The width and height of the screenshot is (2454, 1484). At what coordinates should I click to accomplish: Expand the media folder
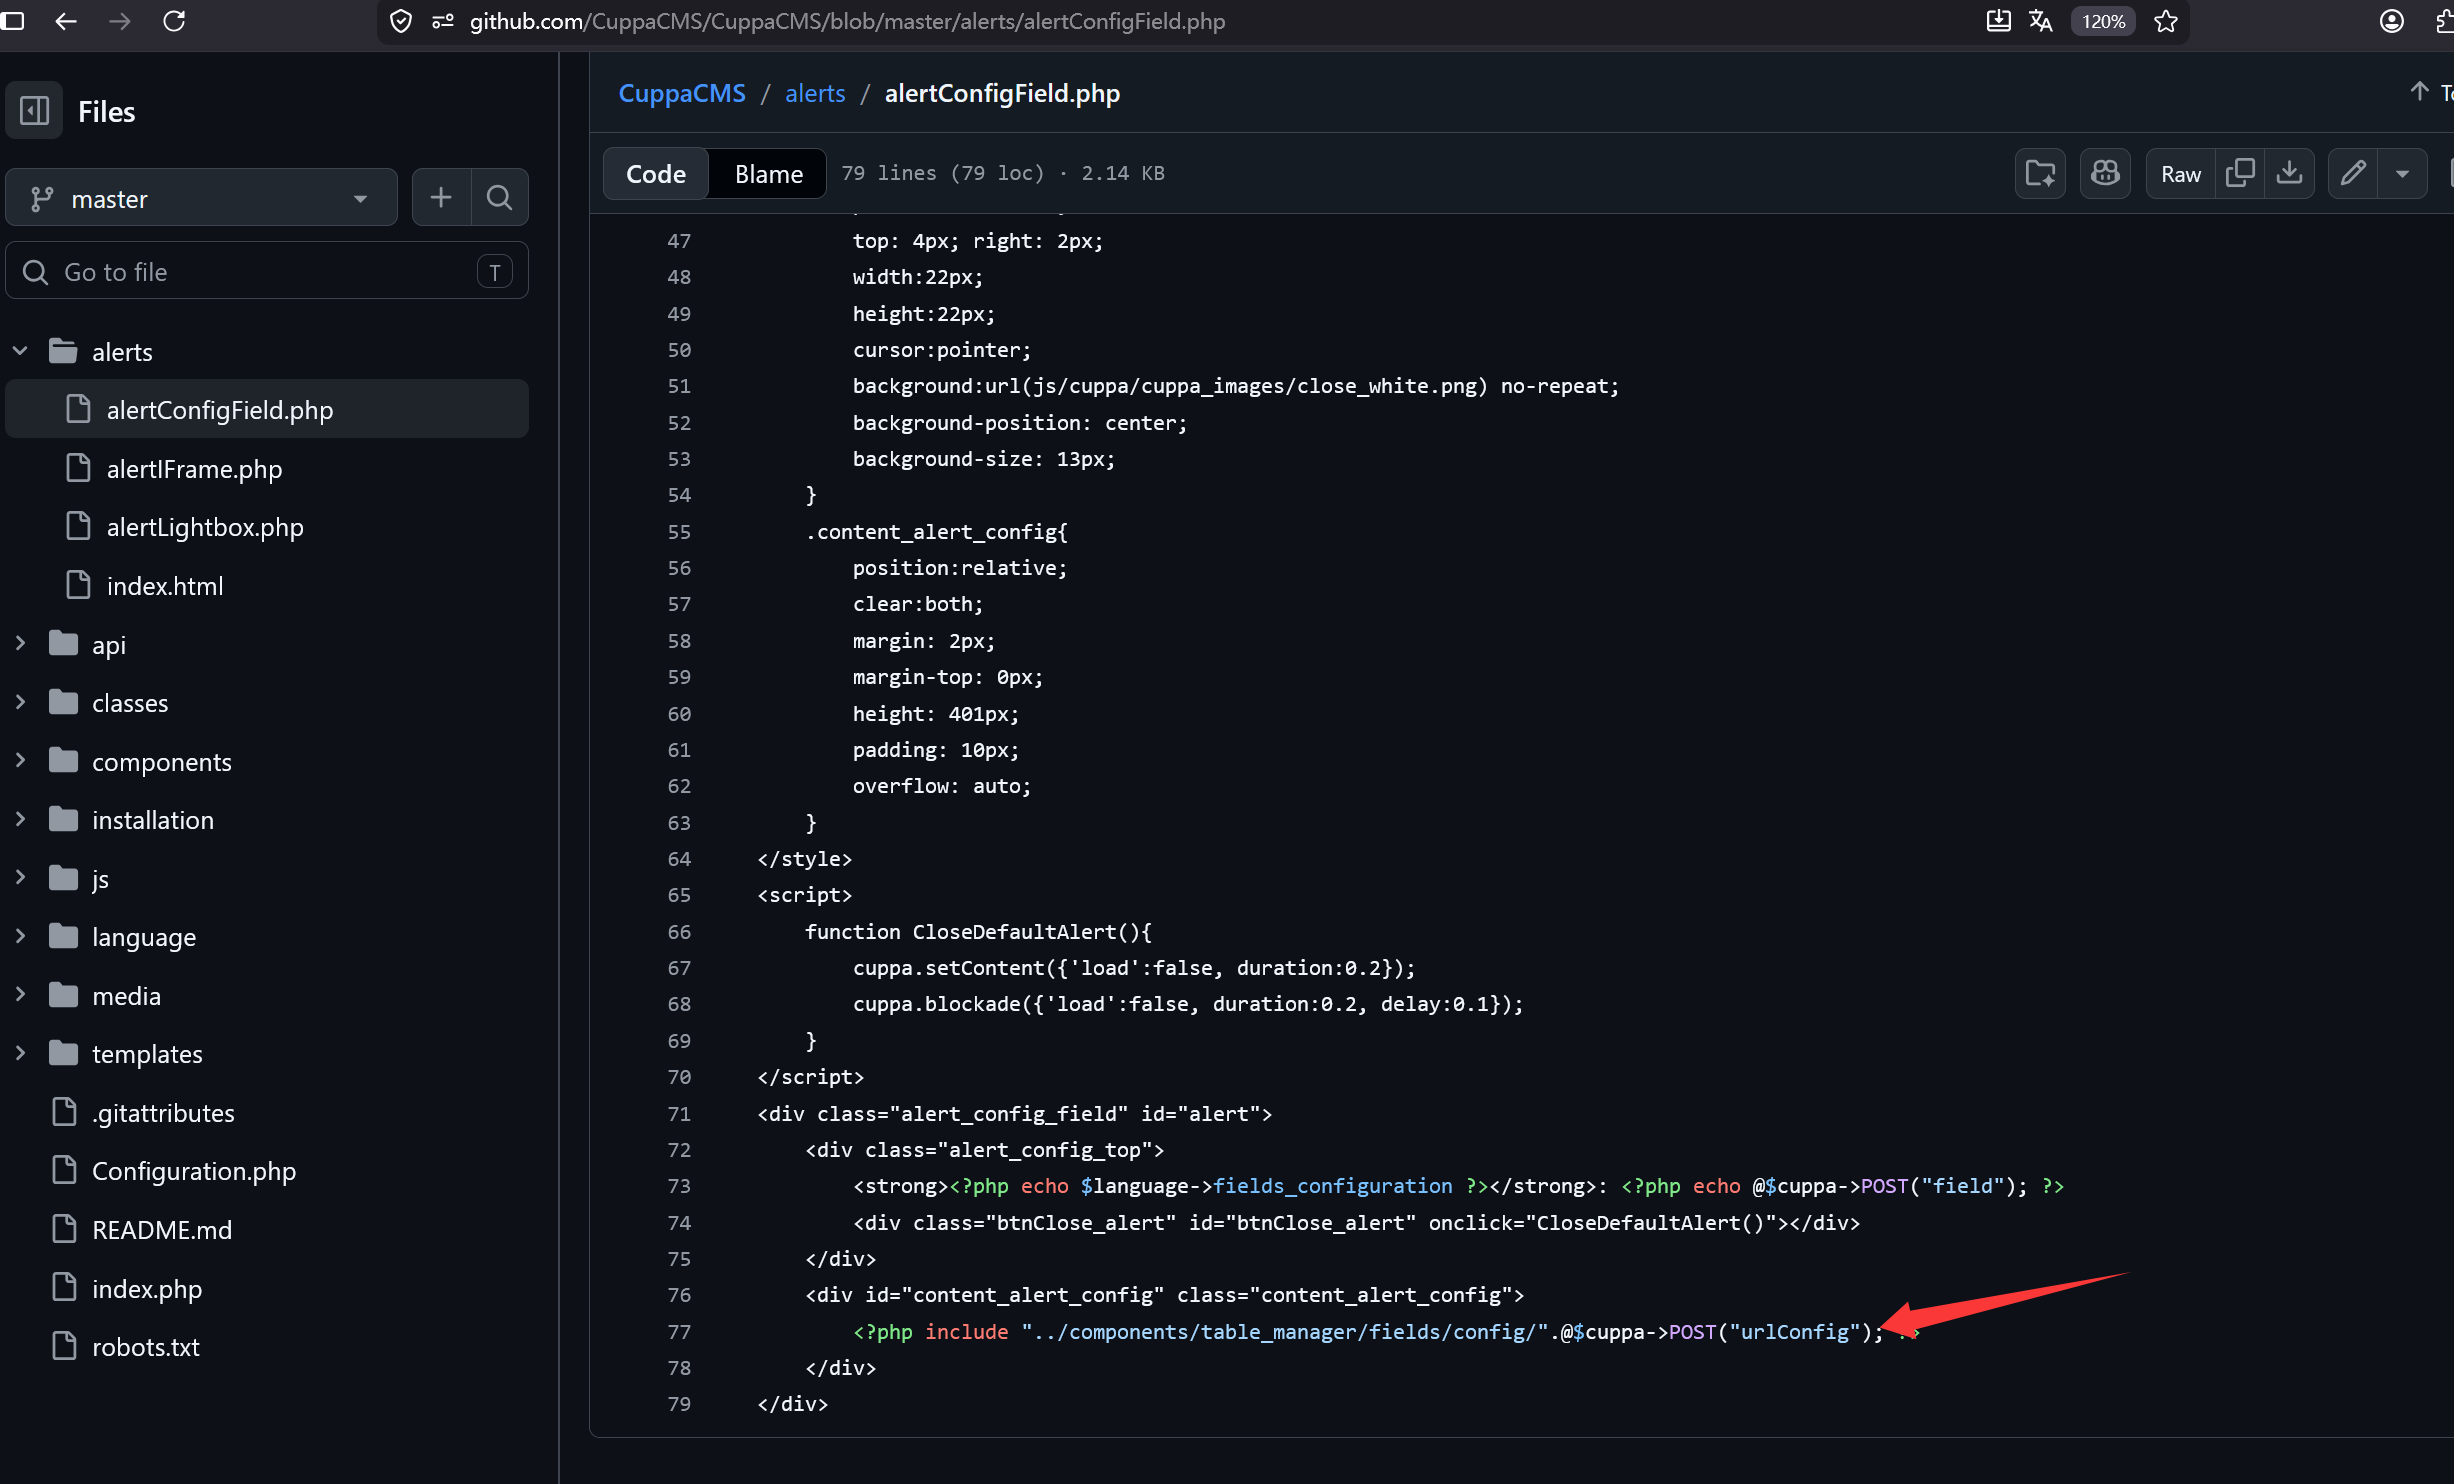click(20, 994)
